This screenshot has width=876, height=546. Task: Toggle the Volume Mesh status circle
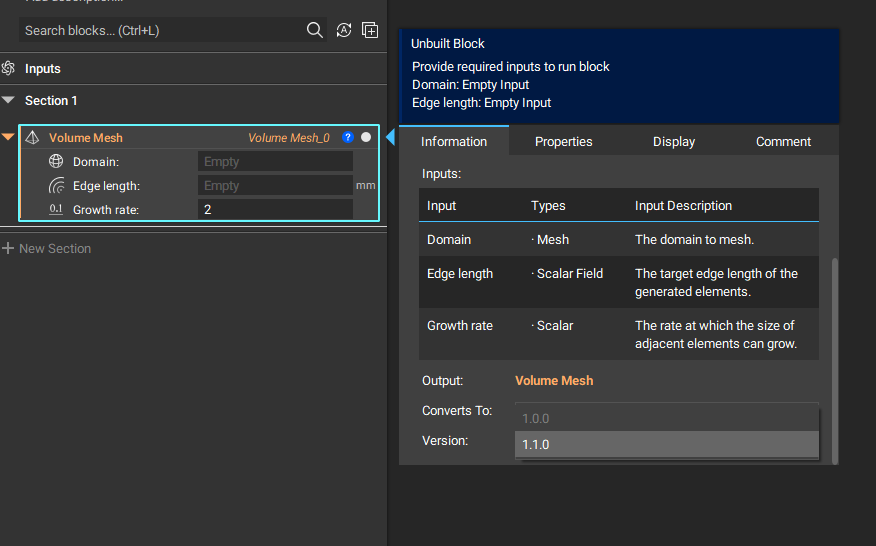tap(366, 137)
